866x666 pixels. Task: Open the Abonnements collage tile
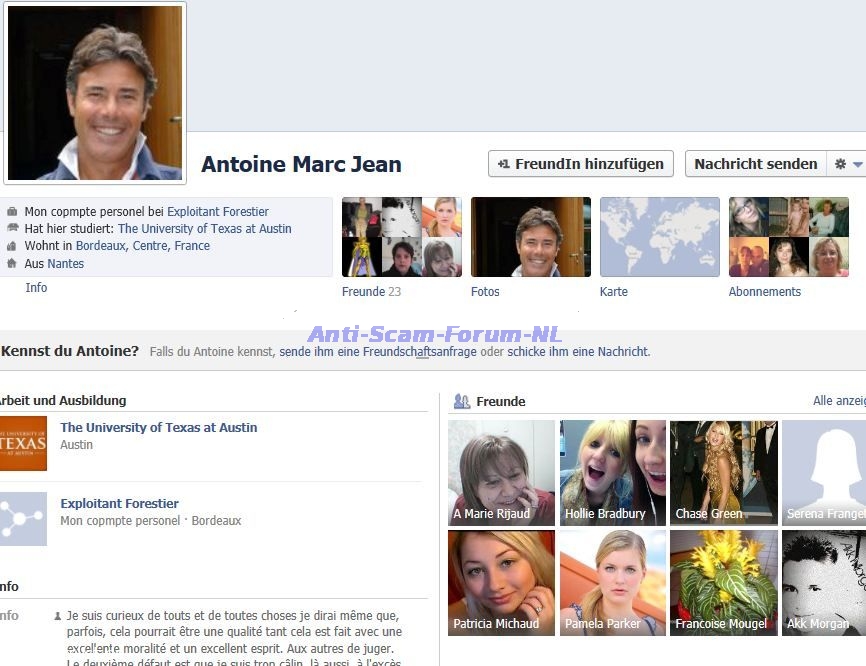[788, 237]
